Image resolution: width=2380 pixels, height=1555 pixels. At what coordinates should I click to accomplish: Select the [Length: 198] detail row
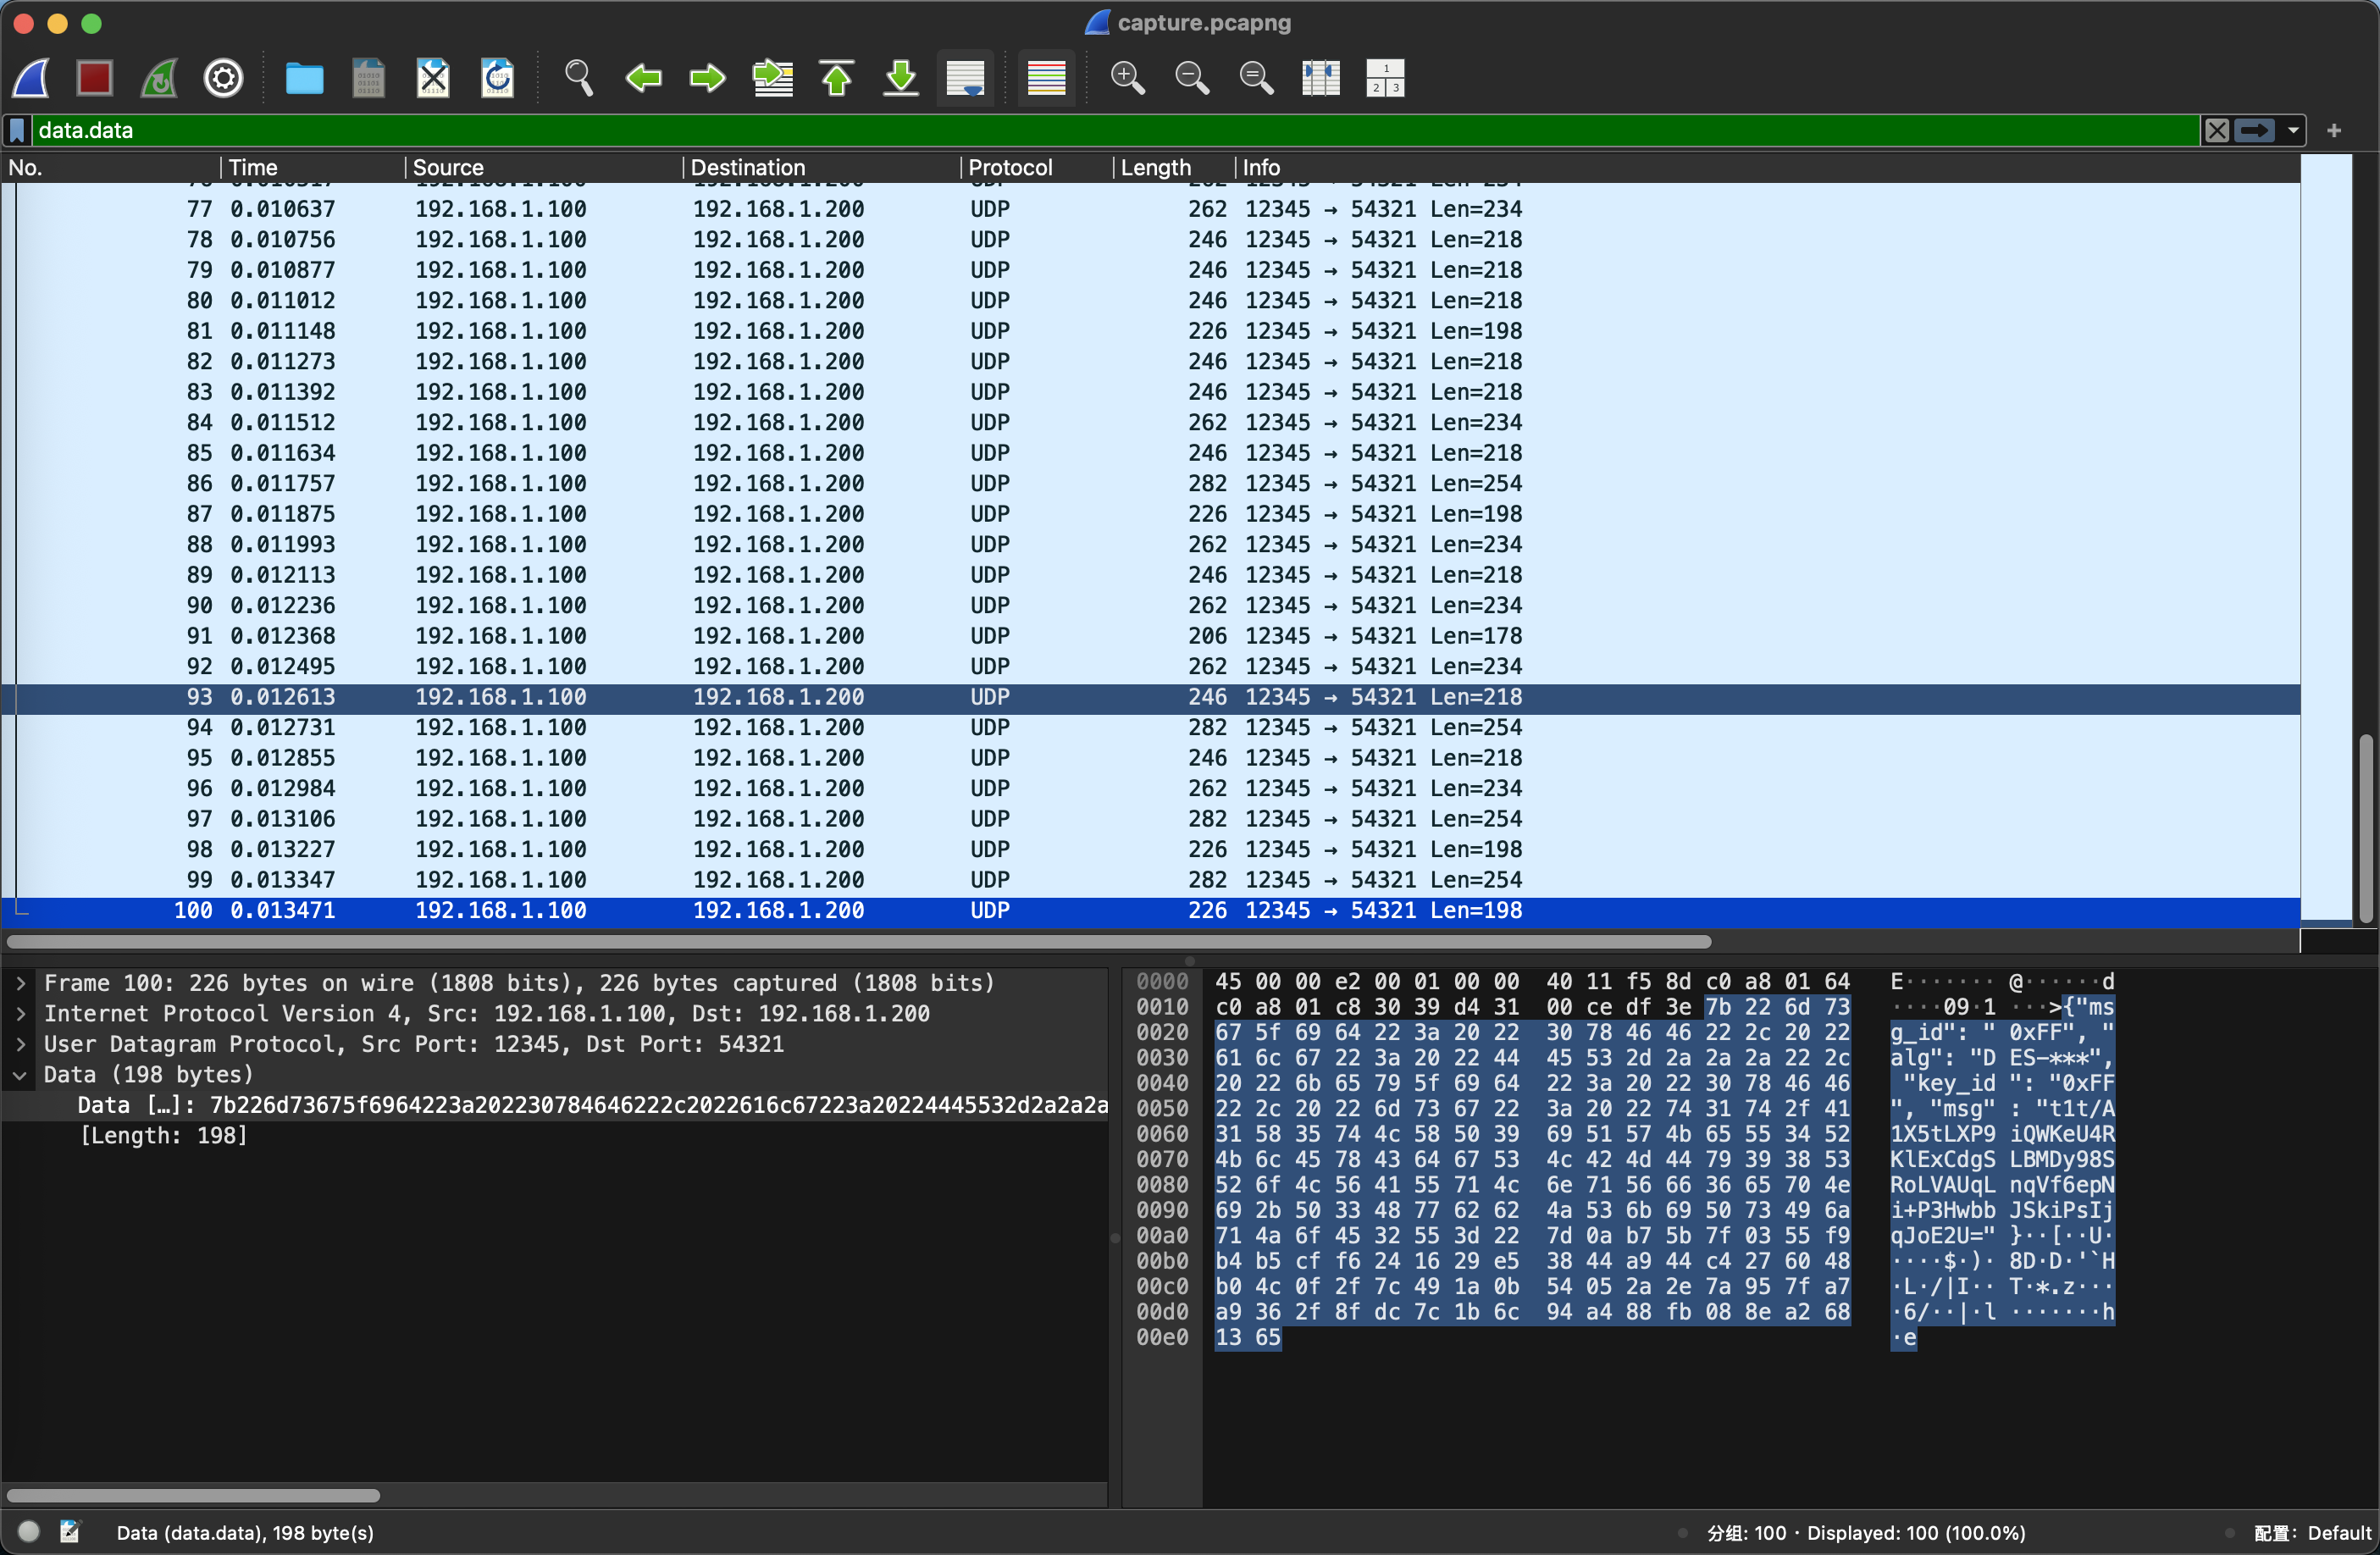click(x=555, y=1136)
